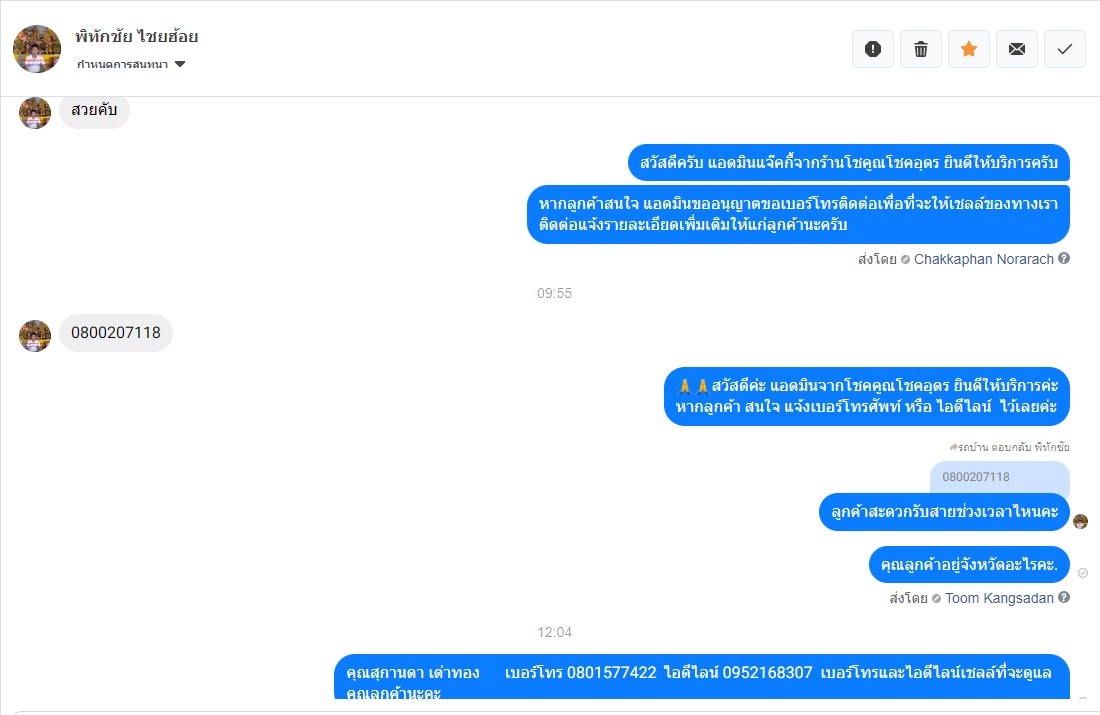Mark conversation done with checkmark icon

pyautogui.click(x=1065, y=49)
